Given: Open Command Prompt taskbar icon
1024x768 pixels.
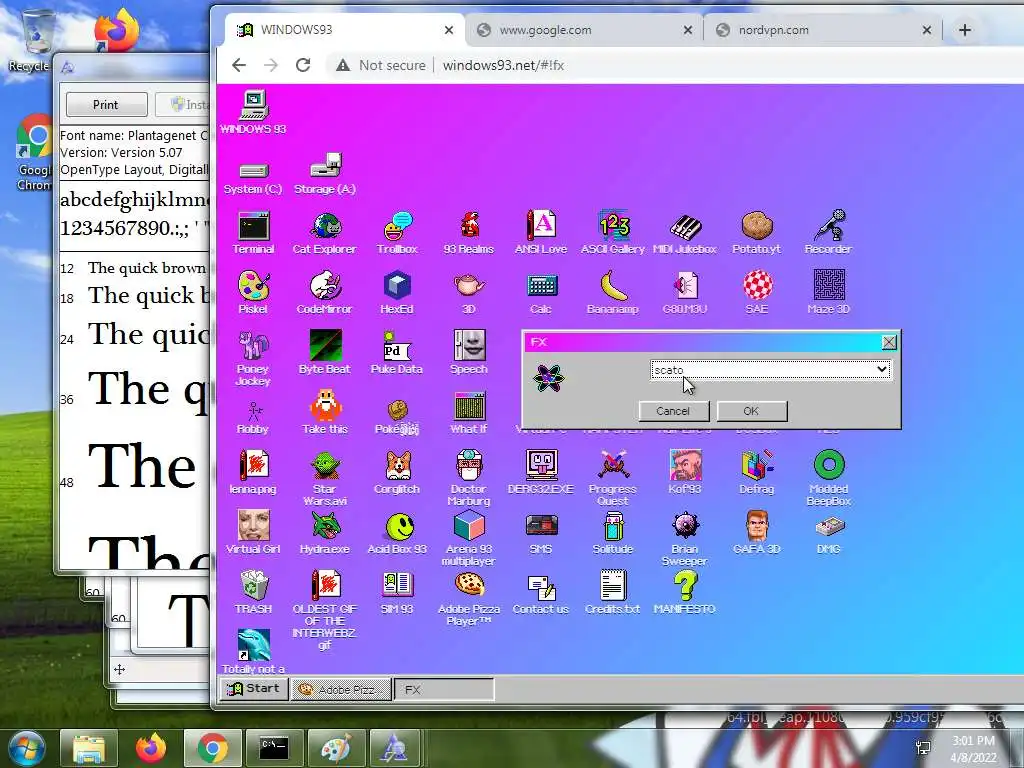Looking at the screenshot, I should coord(274,748).
